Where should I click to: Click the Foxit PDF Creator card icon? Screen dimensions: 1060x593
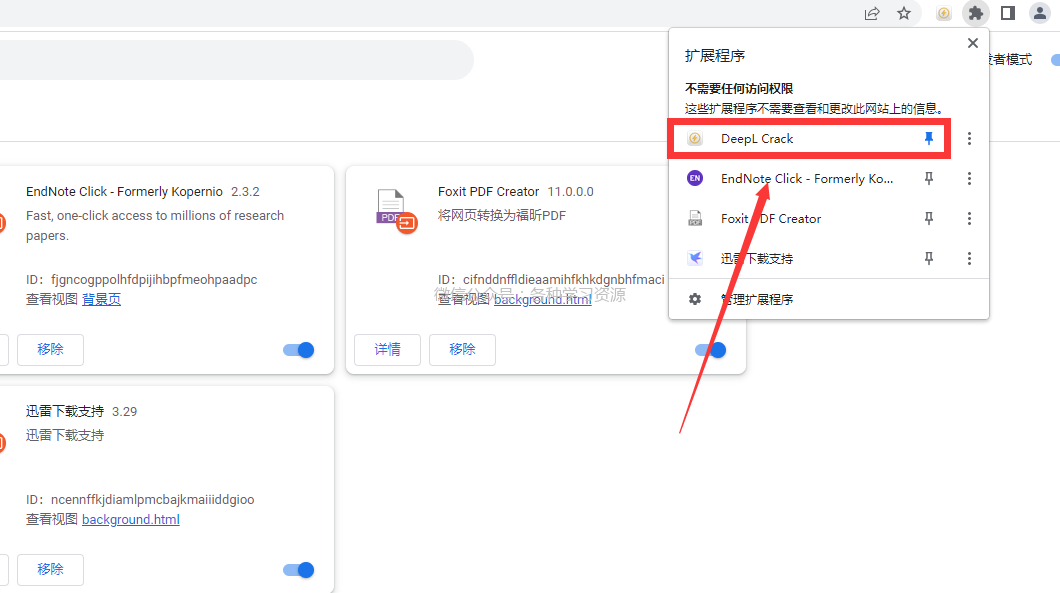[x=396, y=210]
